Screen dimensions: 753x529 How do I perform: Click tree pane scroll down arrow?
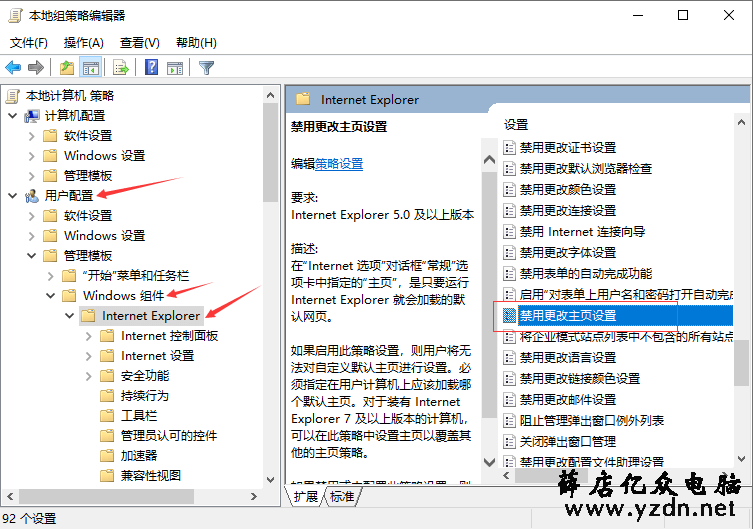click(x=270, y=480)
